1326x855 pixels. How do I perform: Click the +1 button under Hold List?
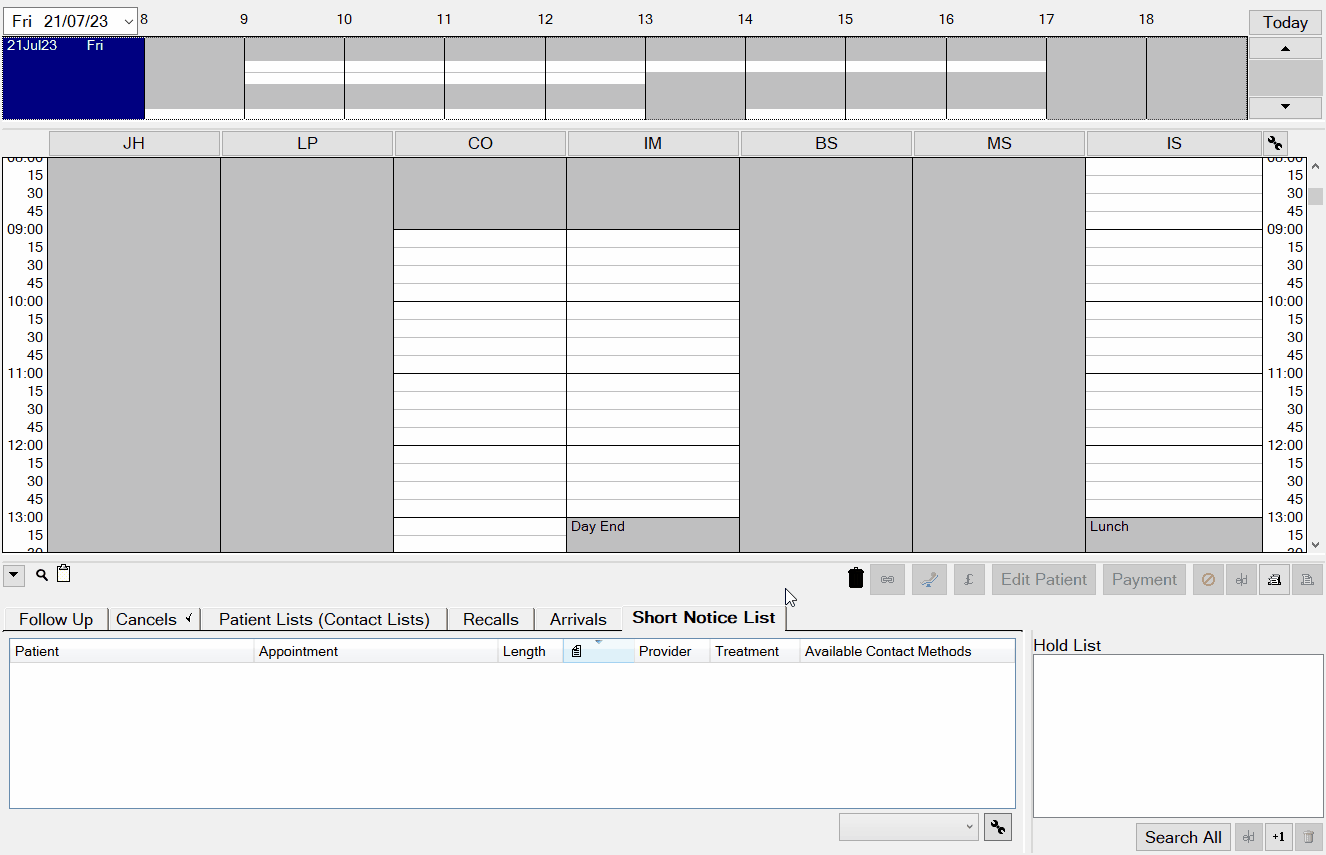[x=1278, y=837]
